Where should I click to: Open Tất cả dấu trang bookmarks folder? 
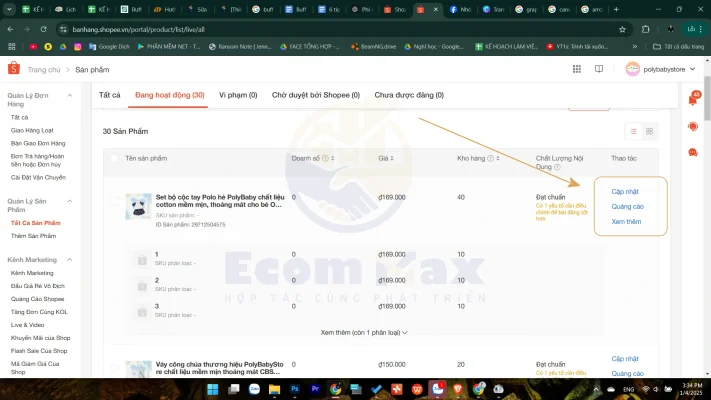click(678, 47)
